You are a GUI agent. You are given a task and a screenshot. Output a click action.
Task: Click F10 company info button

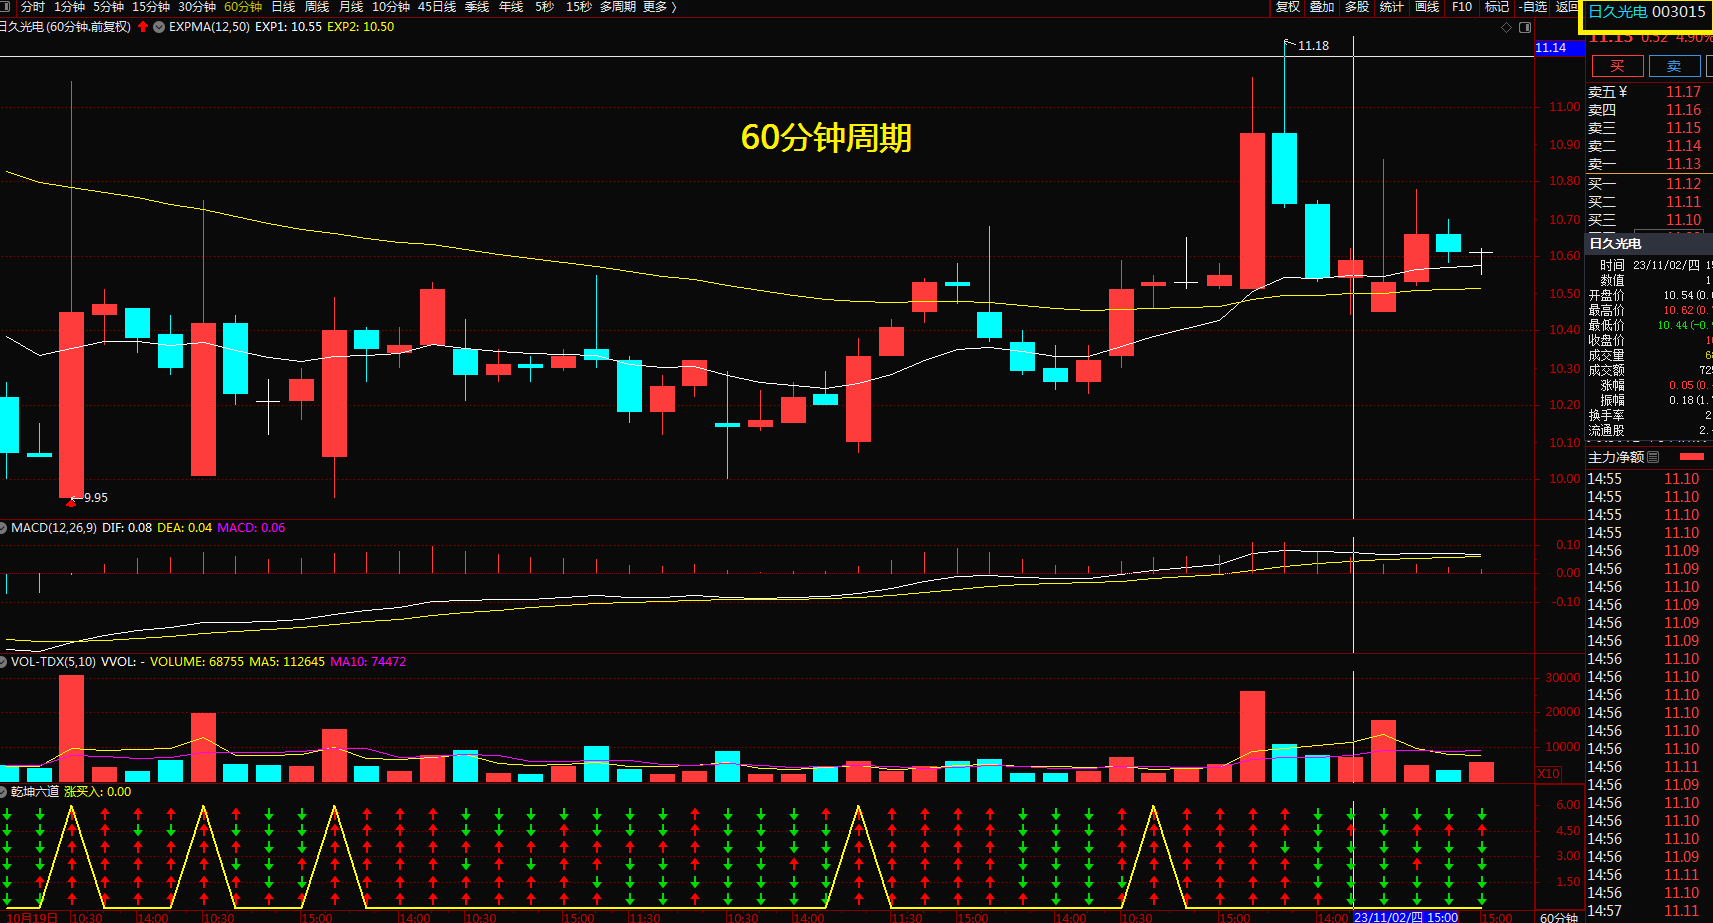click(1462, 7)
